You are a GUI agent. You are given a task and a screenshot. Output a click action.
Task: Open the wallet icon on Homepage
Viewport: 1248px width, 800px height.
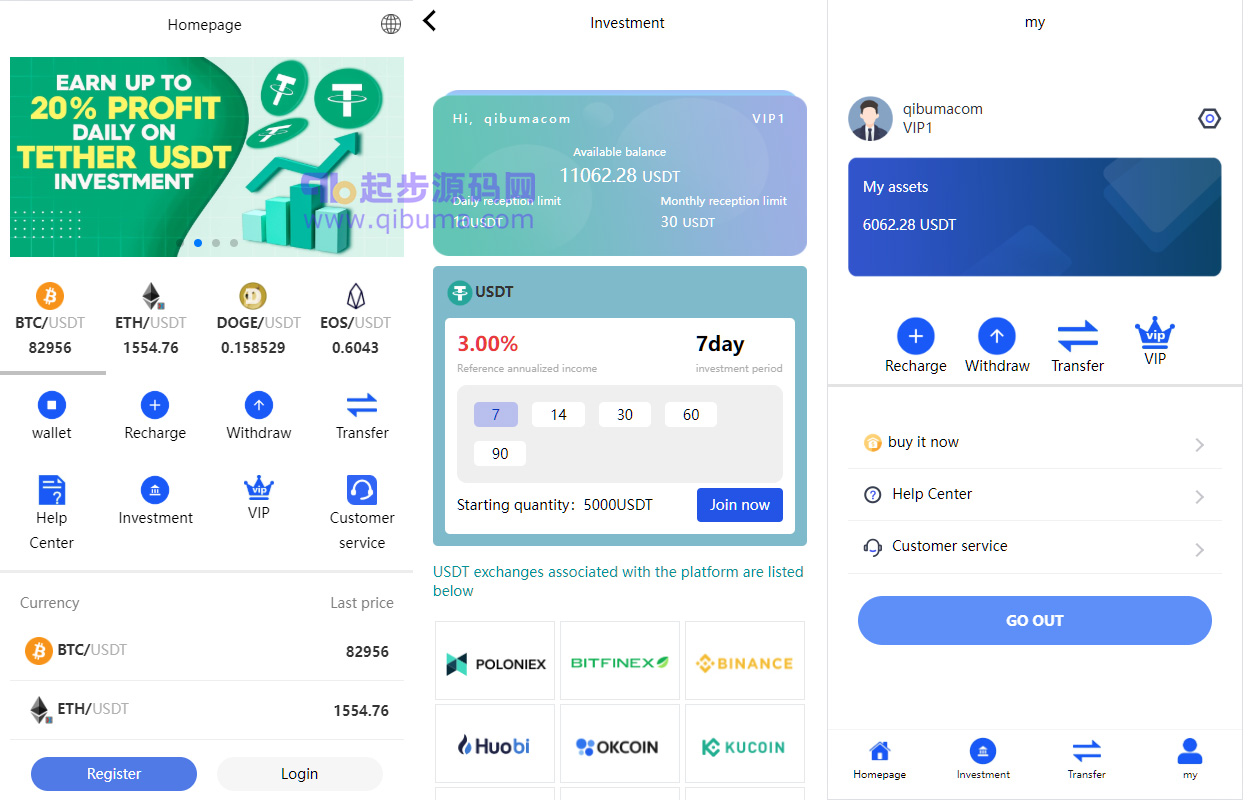[x=51, y=405]
